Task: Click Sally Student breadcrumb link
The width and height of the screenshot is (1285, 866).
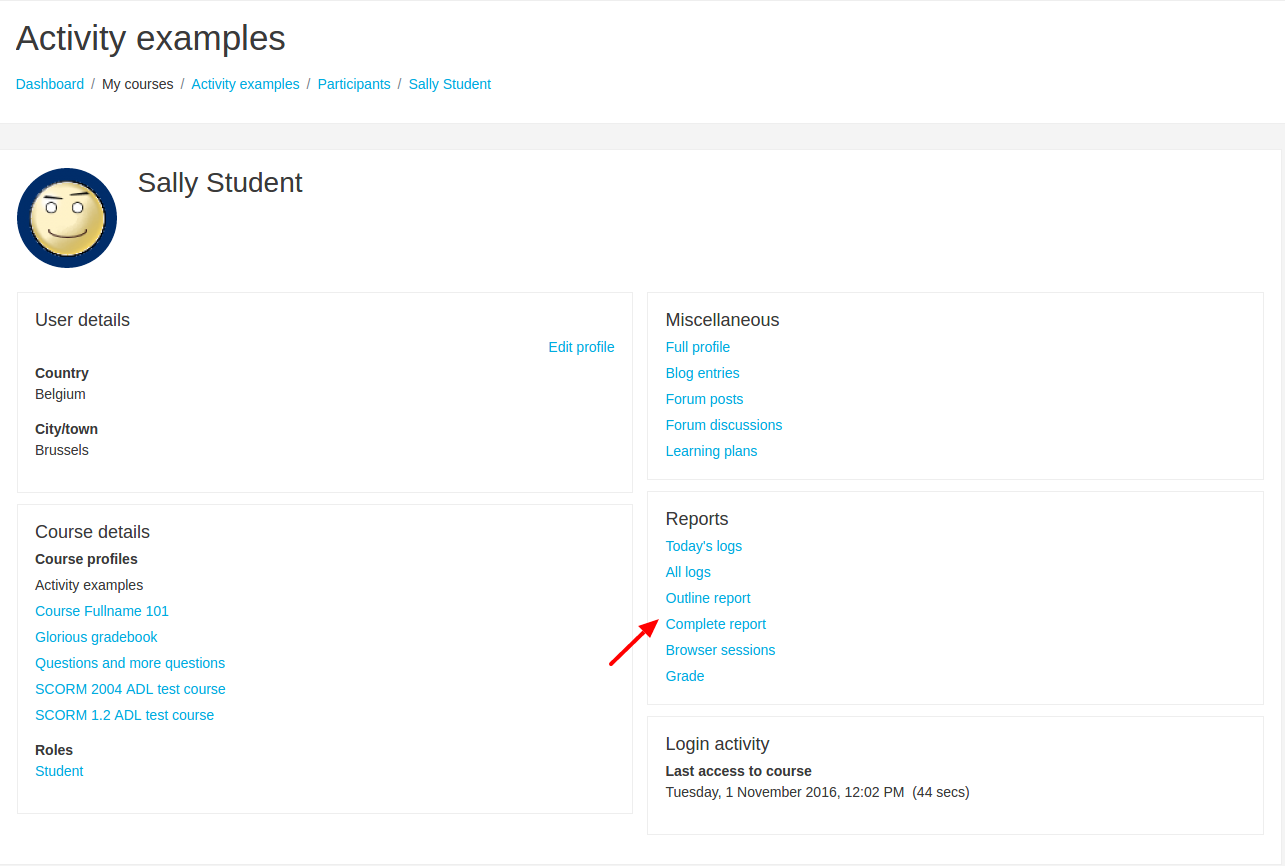Action: pos(450,84)
